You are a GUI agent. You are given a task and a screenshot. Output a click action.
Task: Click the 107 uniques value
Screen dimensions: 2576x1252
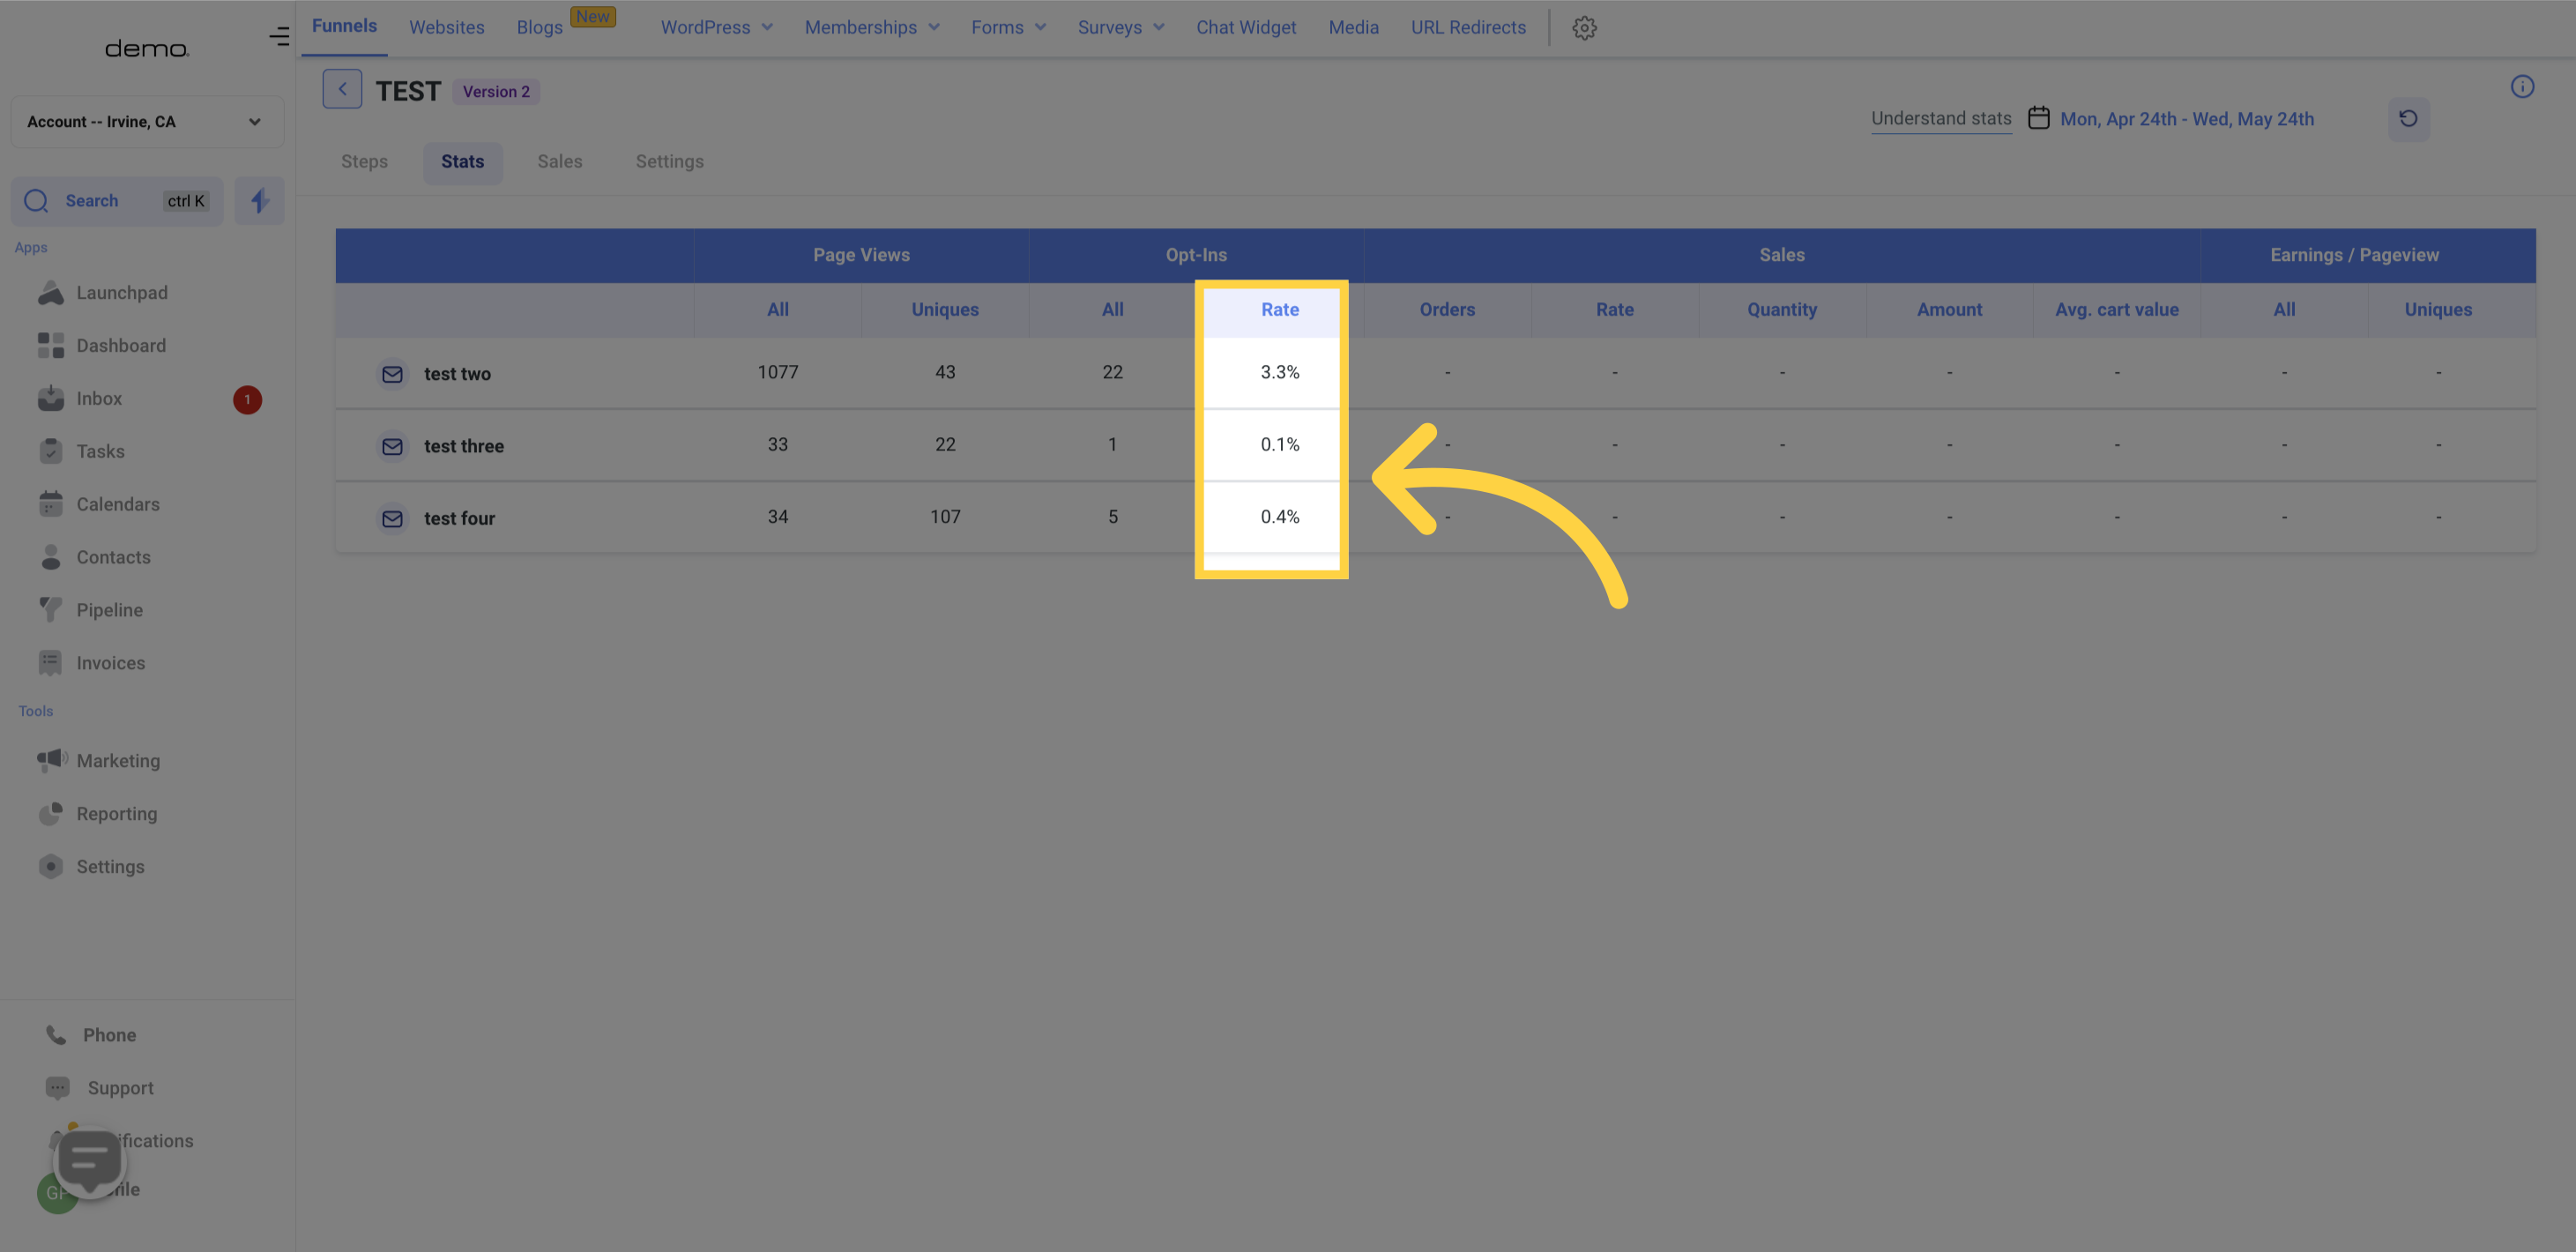point(944,517)
